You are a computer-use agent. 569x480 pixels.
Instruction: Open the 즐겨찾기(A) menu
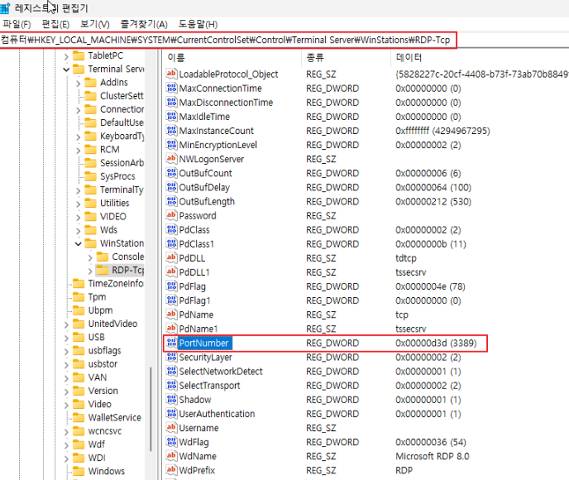click(x=144, y=24)
